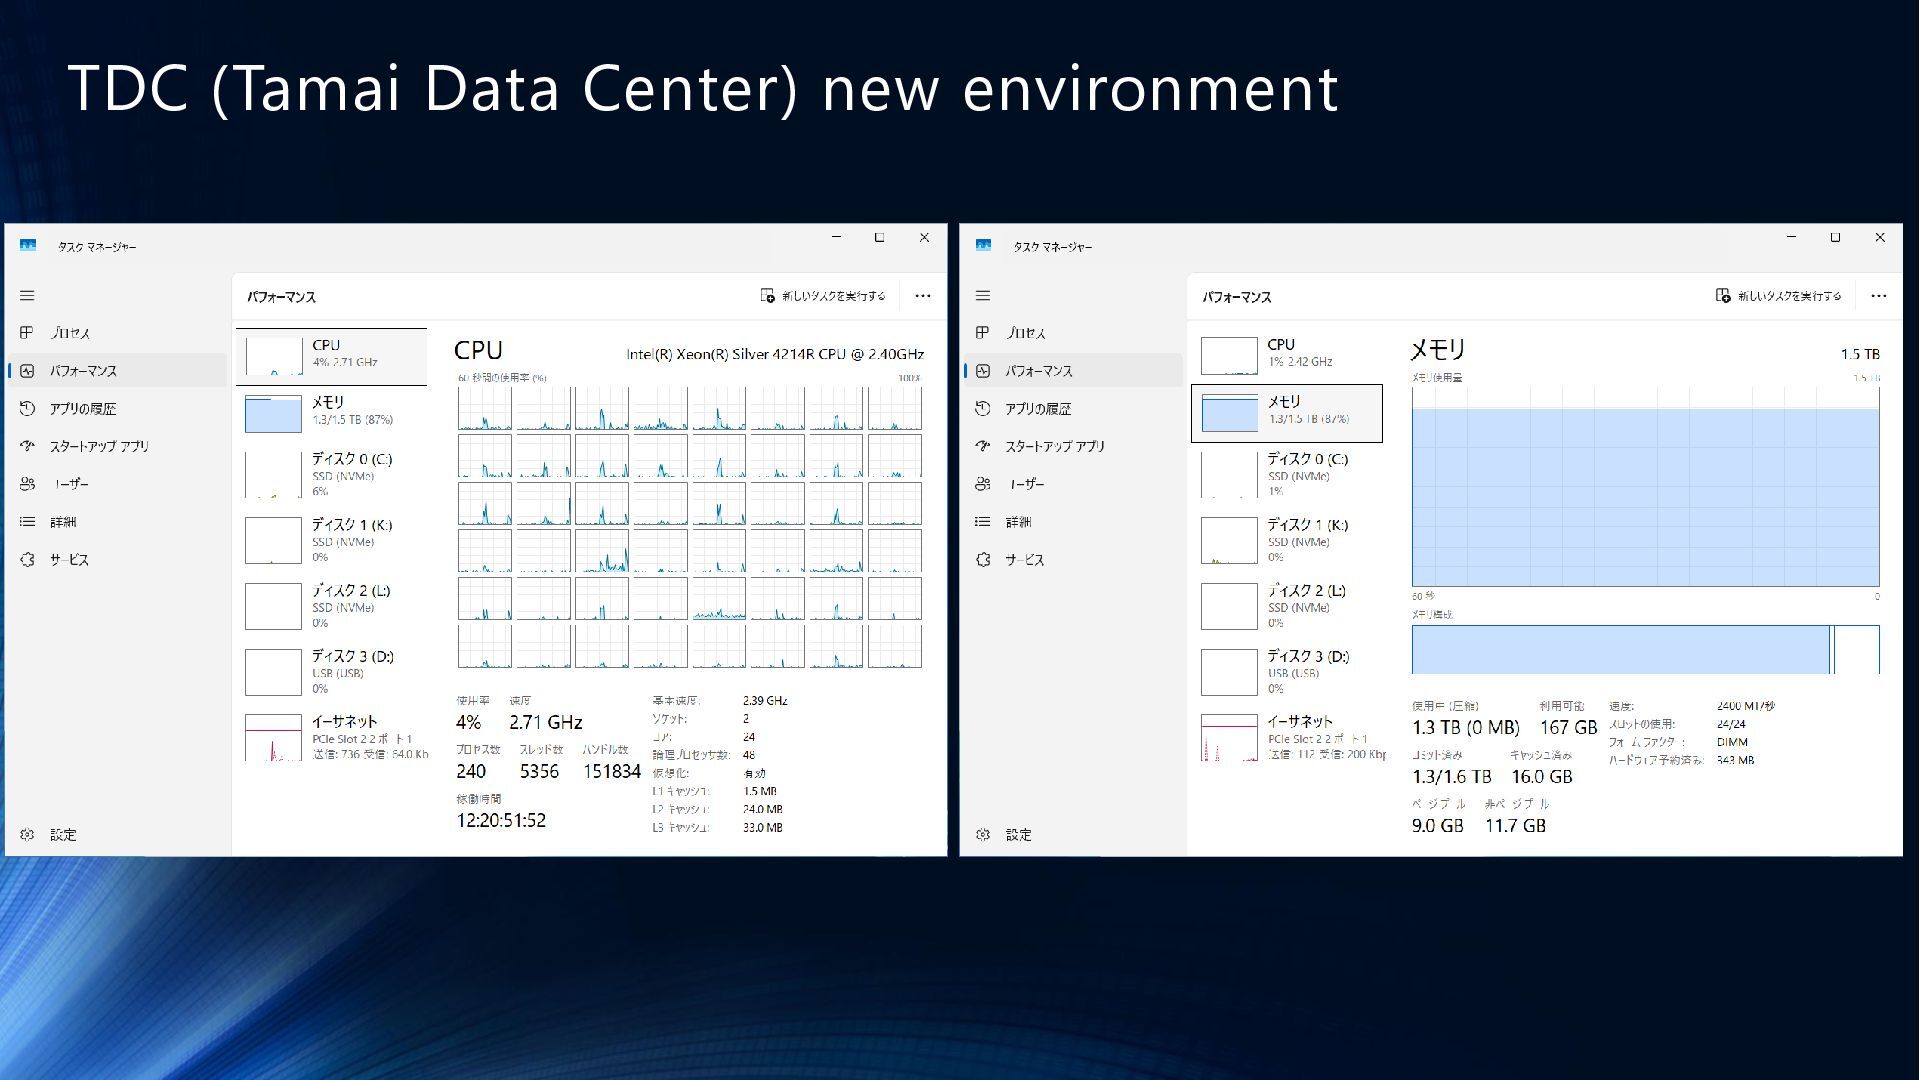
Task: Open the Details list icon in right window
Action: tap(983, 522)
